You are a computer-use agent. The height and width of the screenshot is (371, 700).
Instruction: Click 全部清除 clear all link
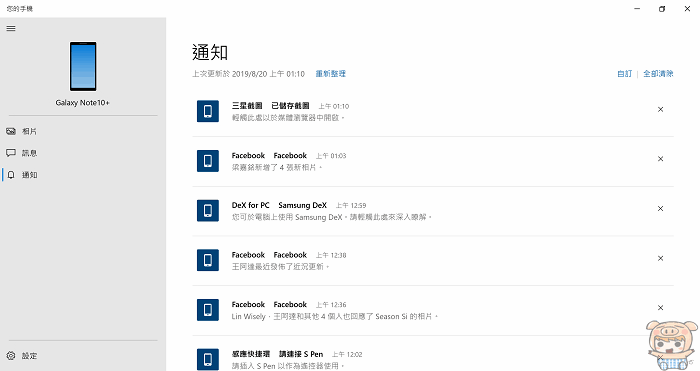click(x=658, y=74)
